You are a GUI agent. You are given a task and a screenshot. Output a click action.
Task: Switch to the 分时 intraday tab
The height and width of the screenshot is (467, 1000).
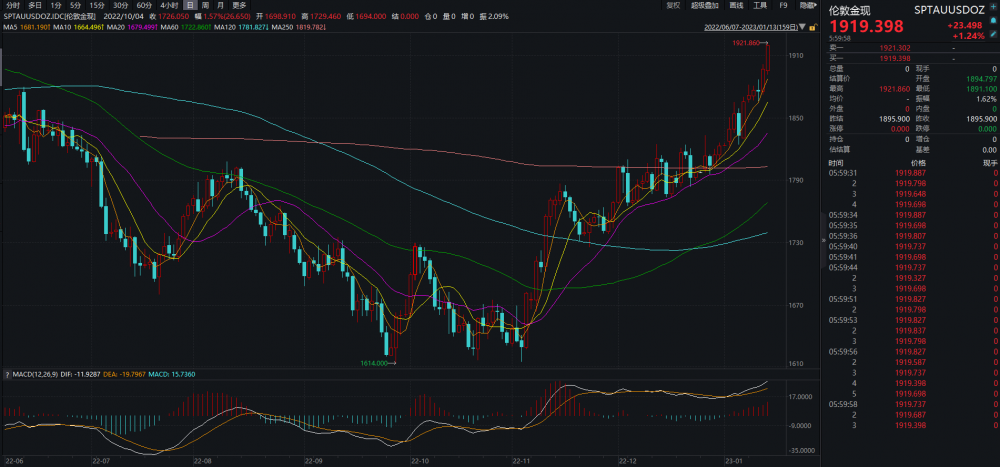(12, 5)
